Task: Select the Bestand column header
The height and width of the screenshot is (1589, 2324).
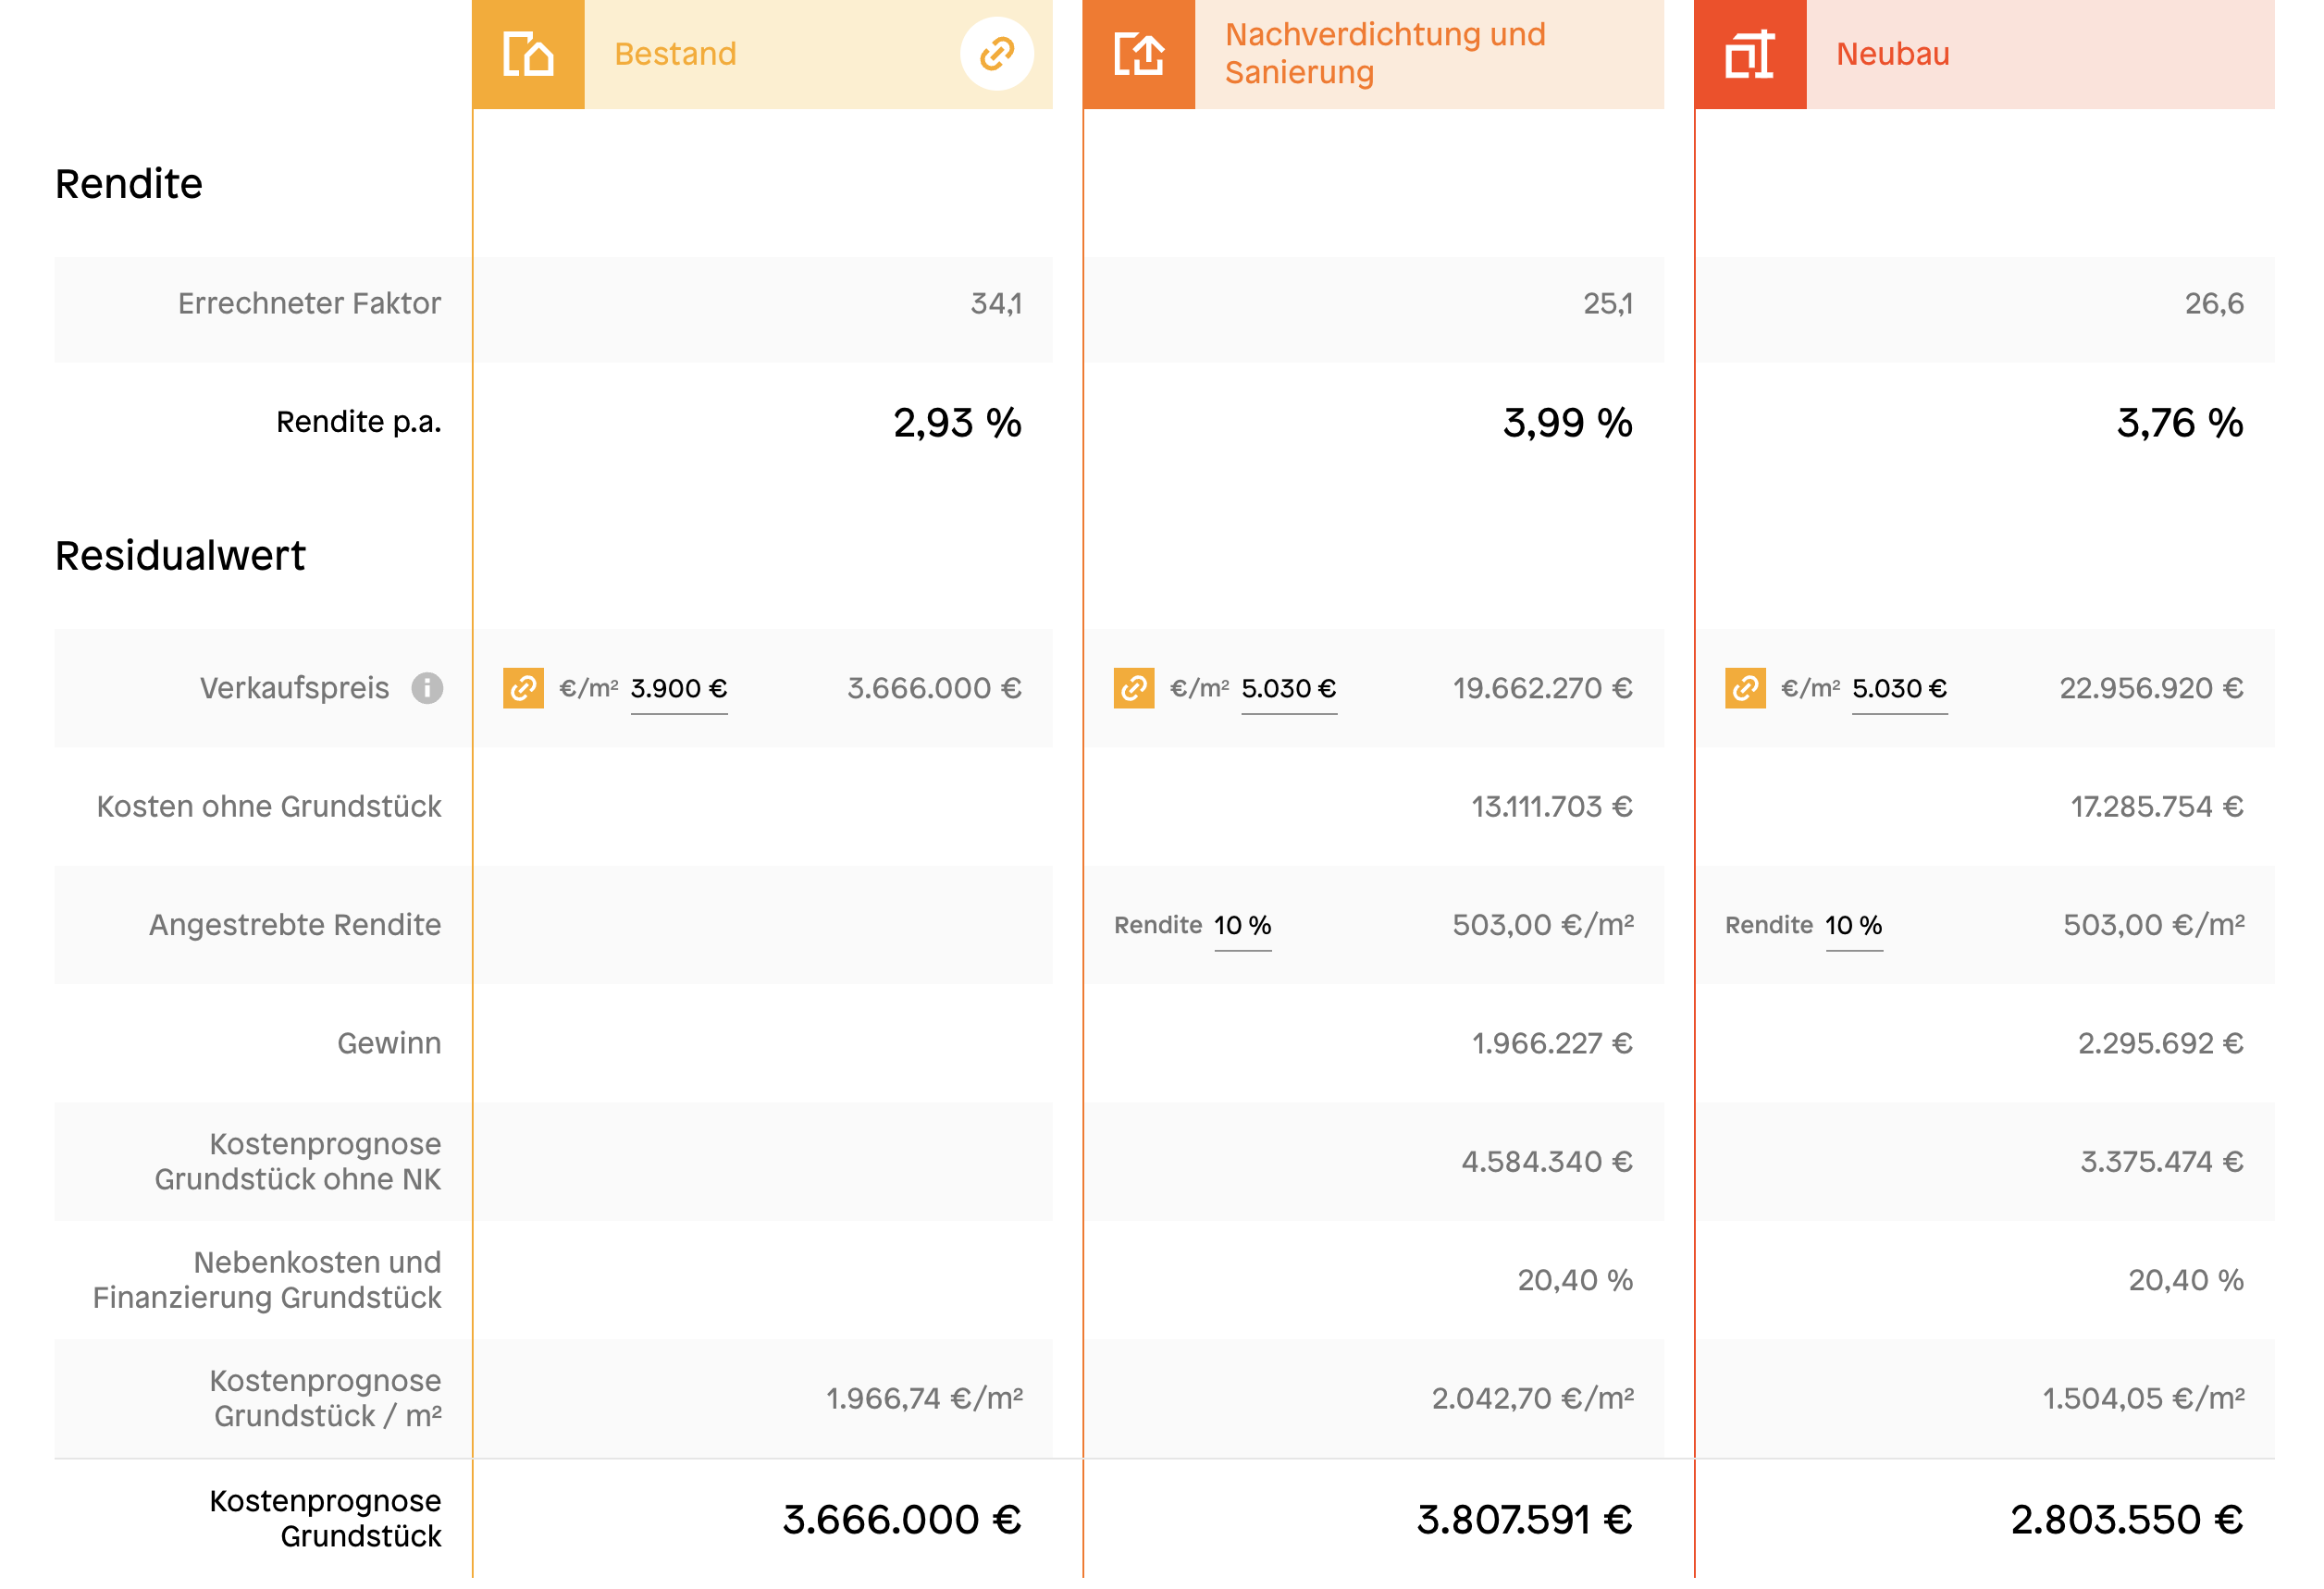Action: point(676,54)
